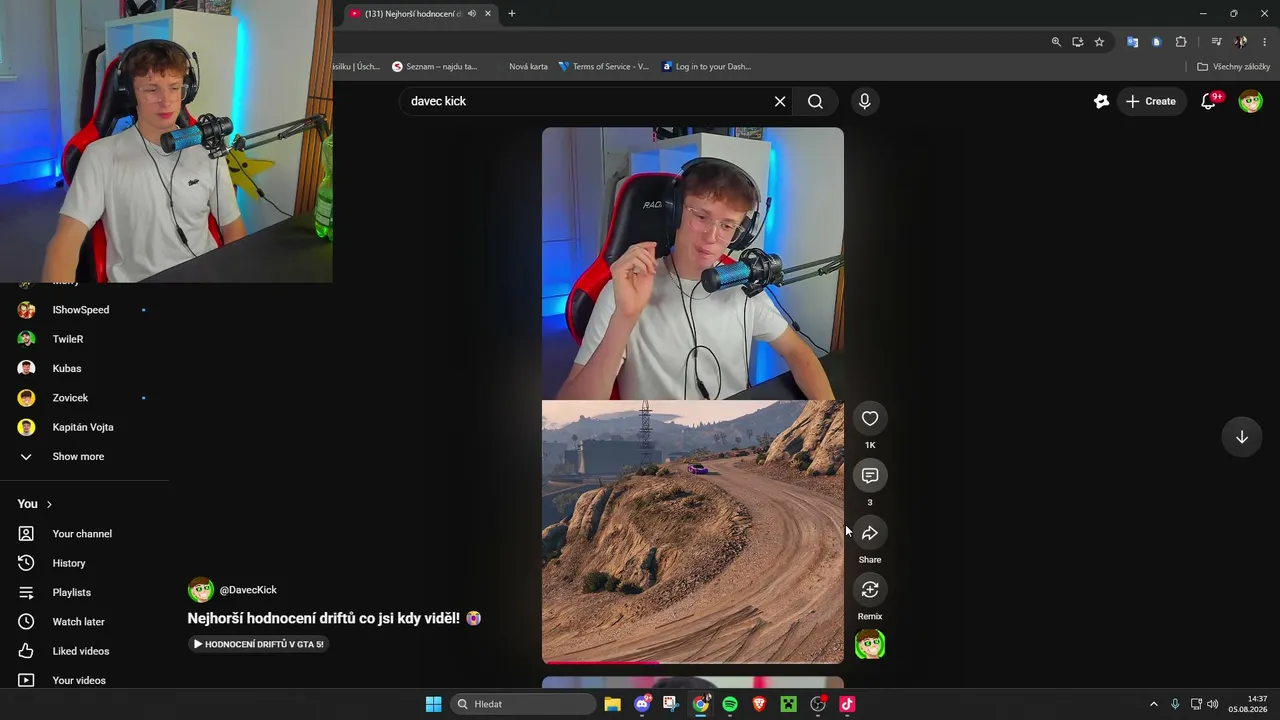The height and width of the screenshot is (720, 1280).
Task: Open Chrome's three-dot menu
Action: point(1265,42)
